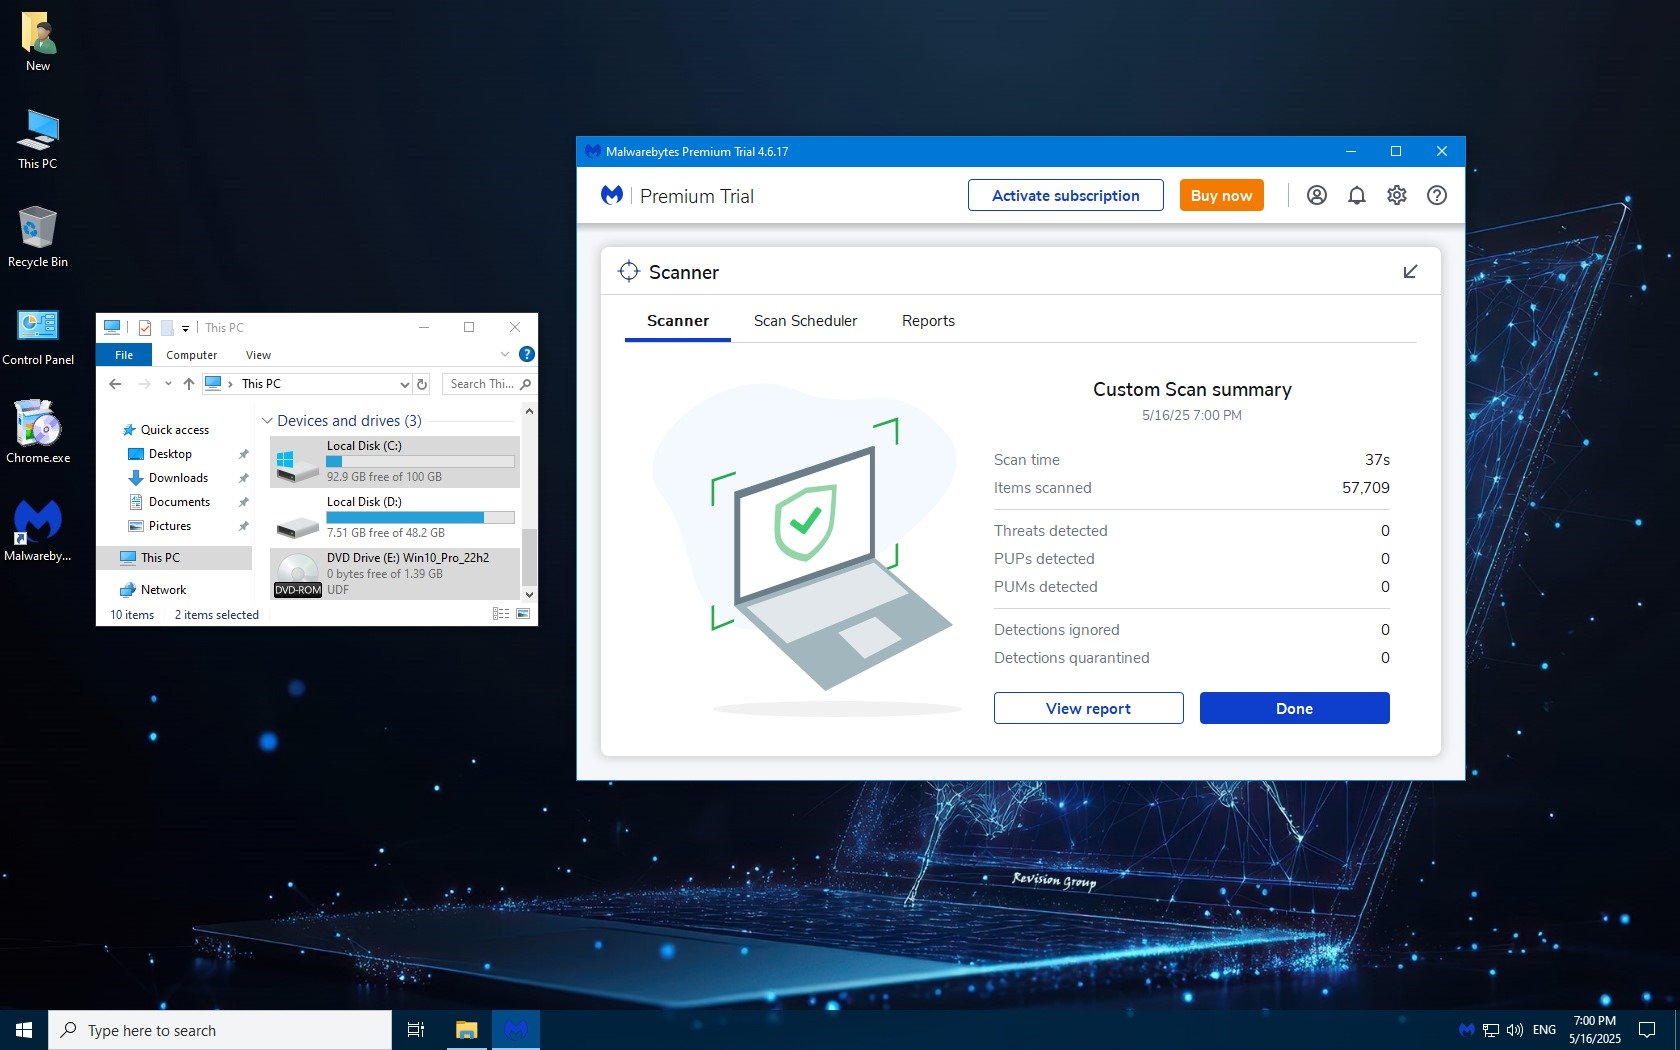Switch Explorer to large icons view toggle
This screenshot has width=1680, height=1050.
523,614
